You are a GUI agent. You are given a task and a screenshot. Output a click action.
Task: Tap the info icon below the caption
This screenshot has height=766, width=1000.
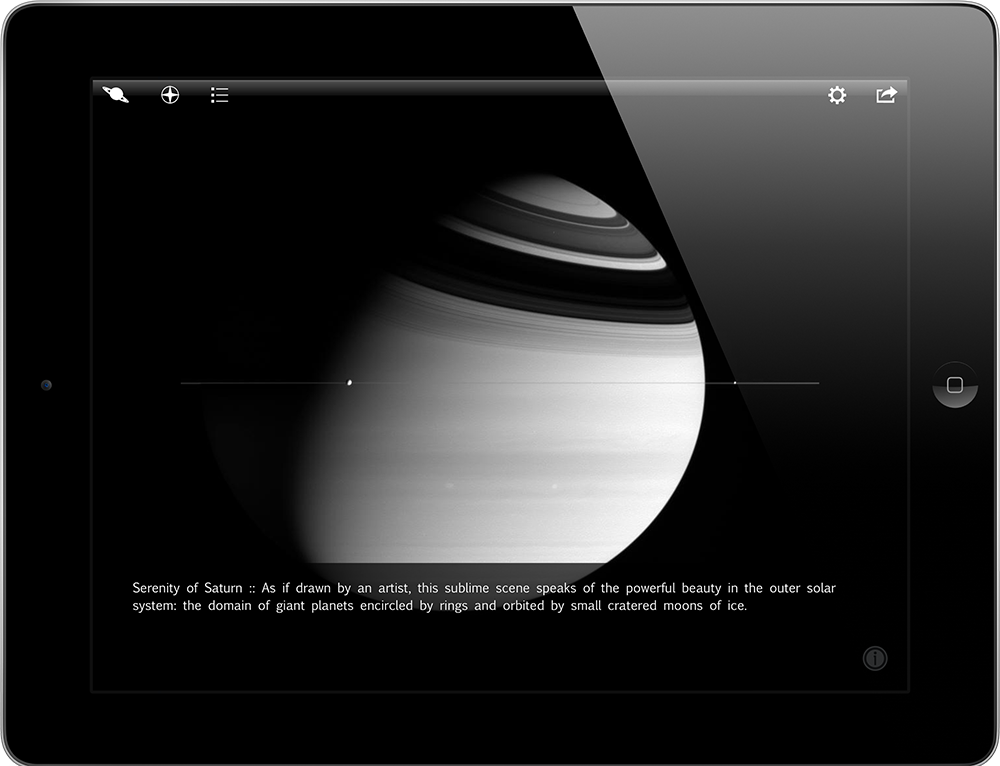pyautogui.click(x=875, y=658)
